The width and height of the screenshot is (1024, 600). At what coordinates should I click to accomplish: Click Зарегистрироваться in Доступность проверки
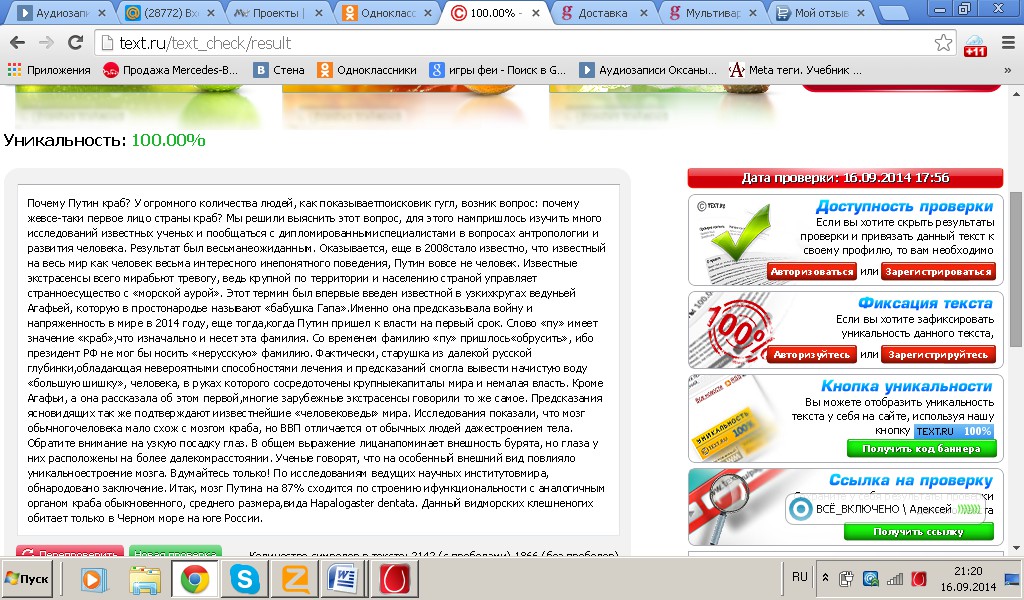pyautogui.click(x=938, y=272)
